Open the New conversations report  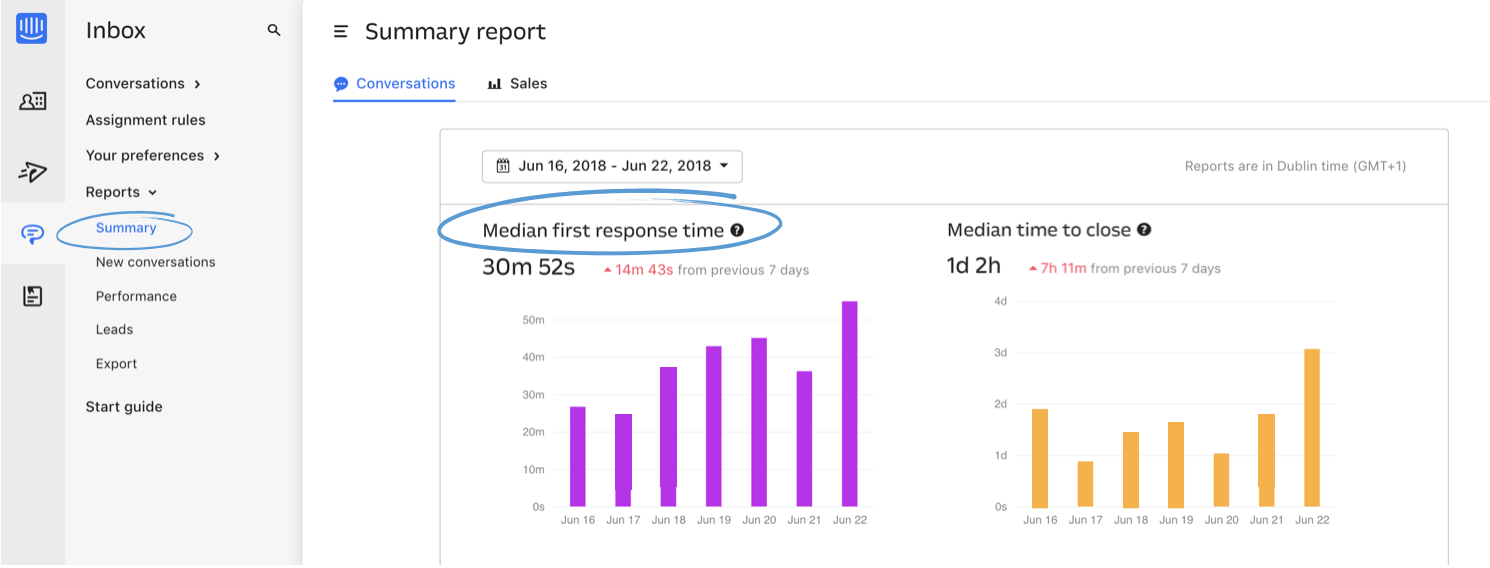[155, 262]
